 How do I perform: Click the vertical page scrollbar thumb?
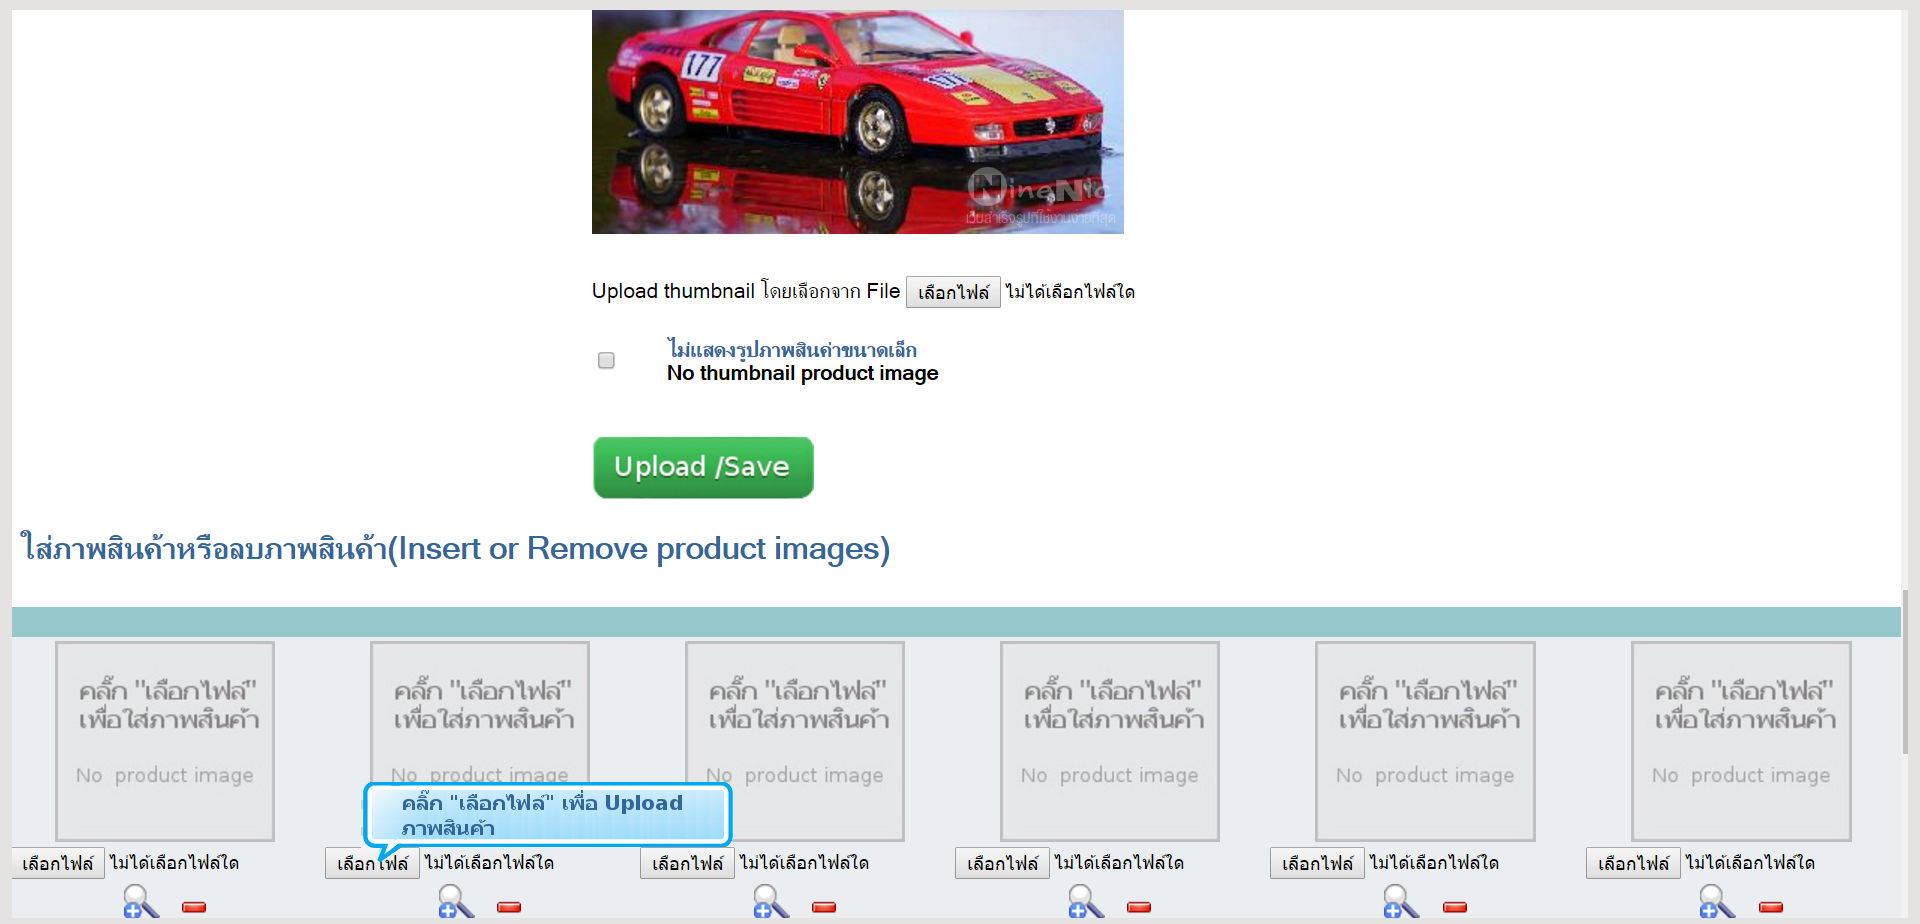(x=1907, y=671)
